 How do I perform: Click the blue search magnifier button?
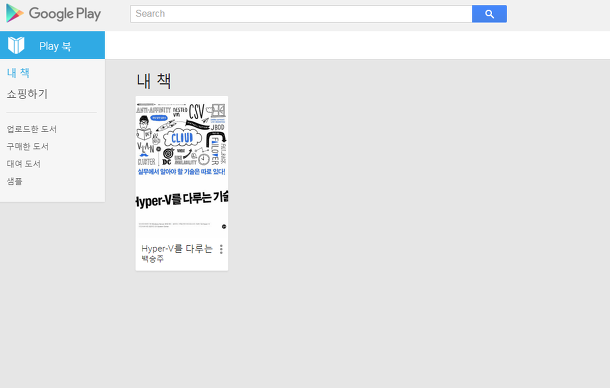[x=489, y=14]
